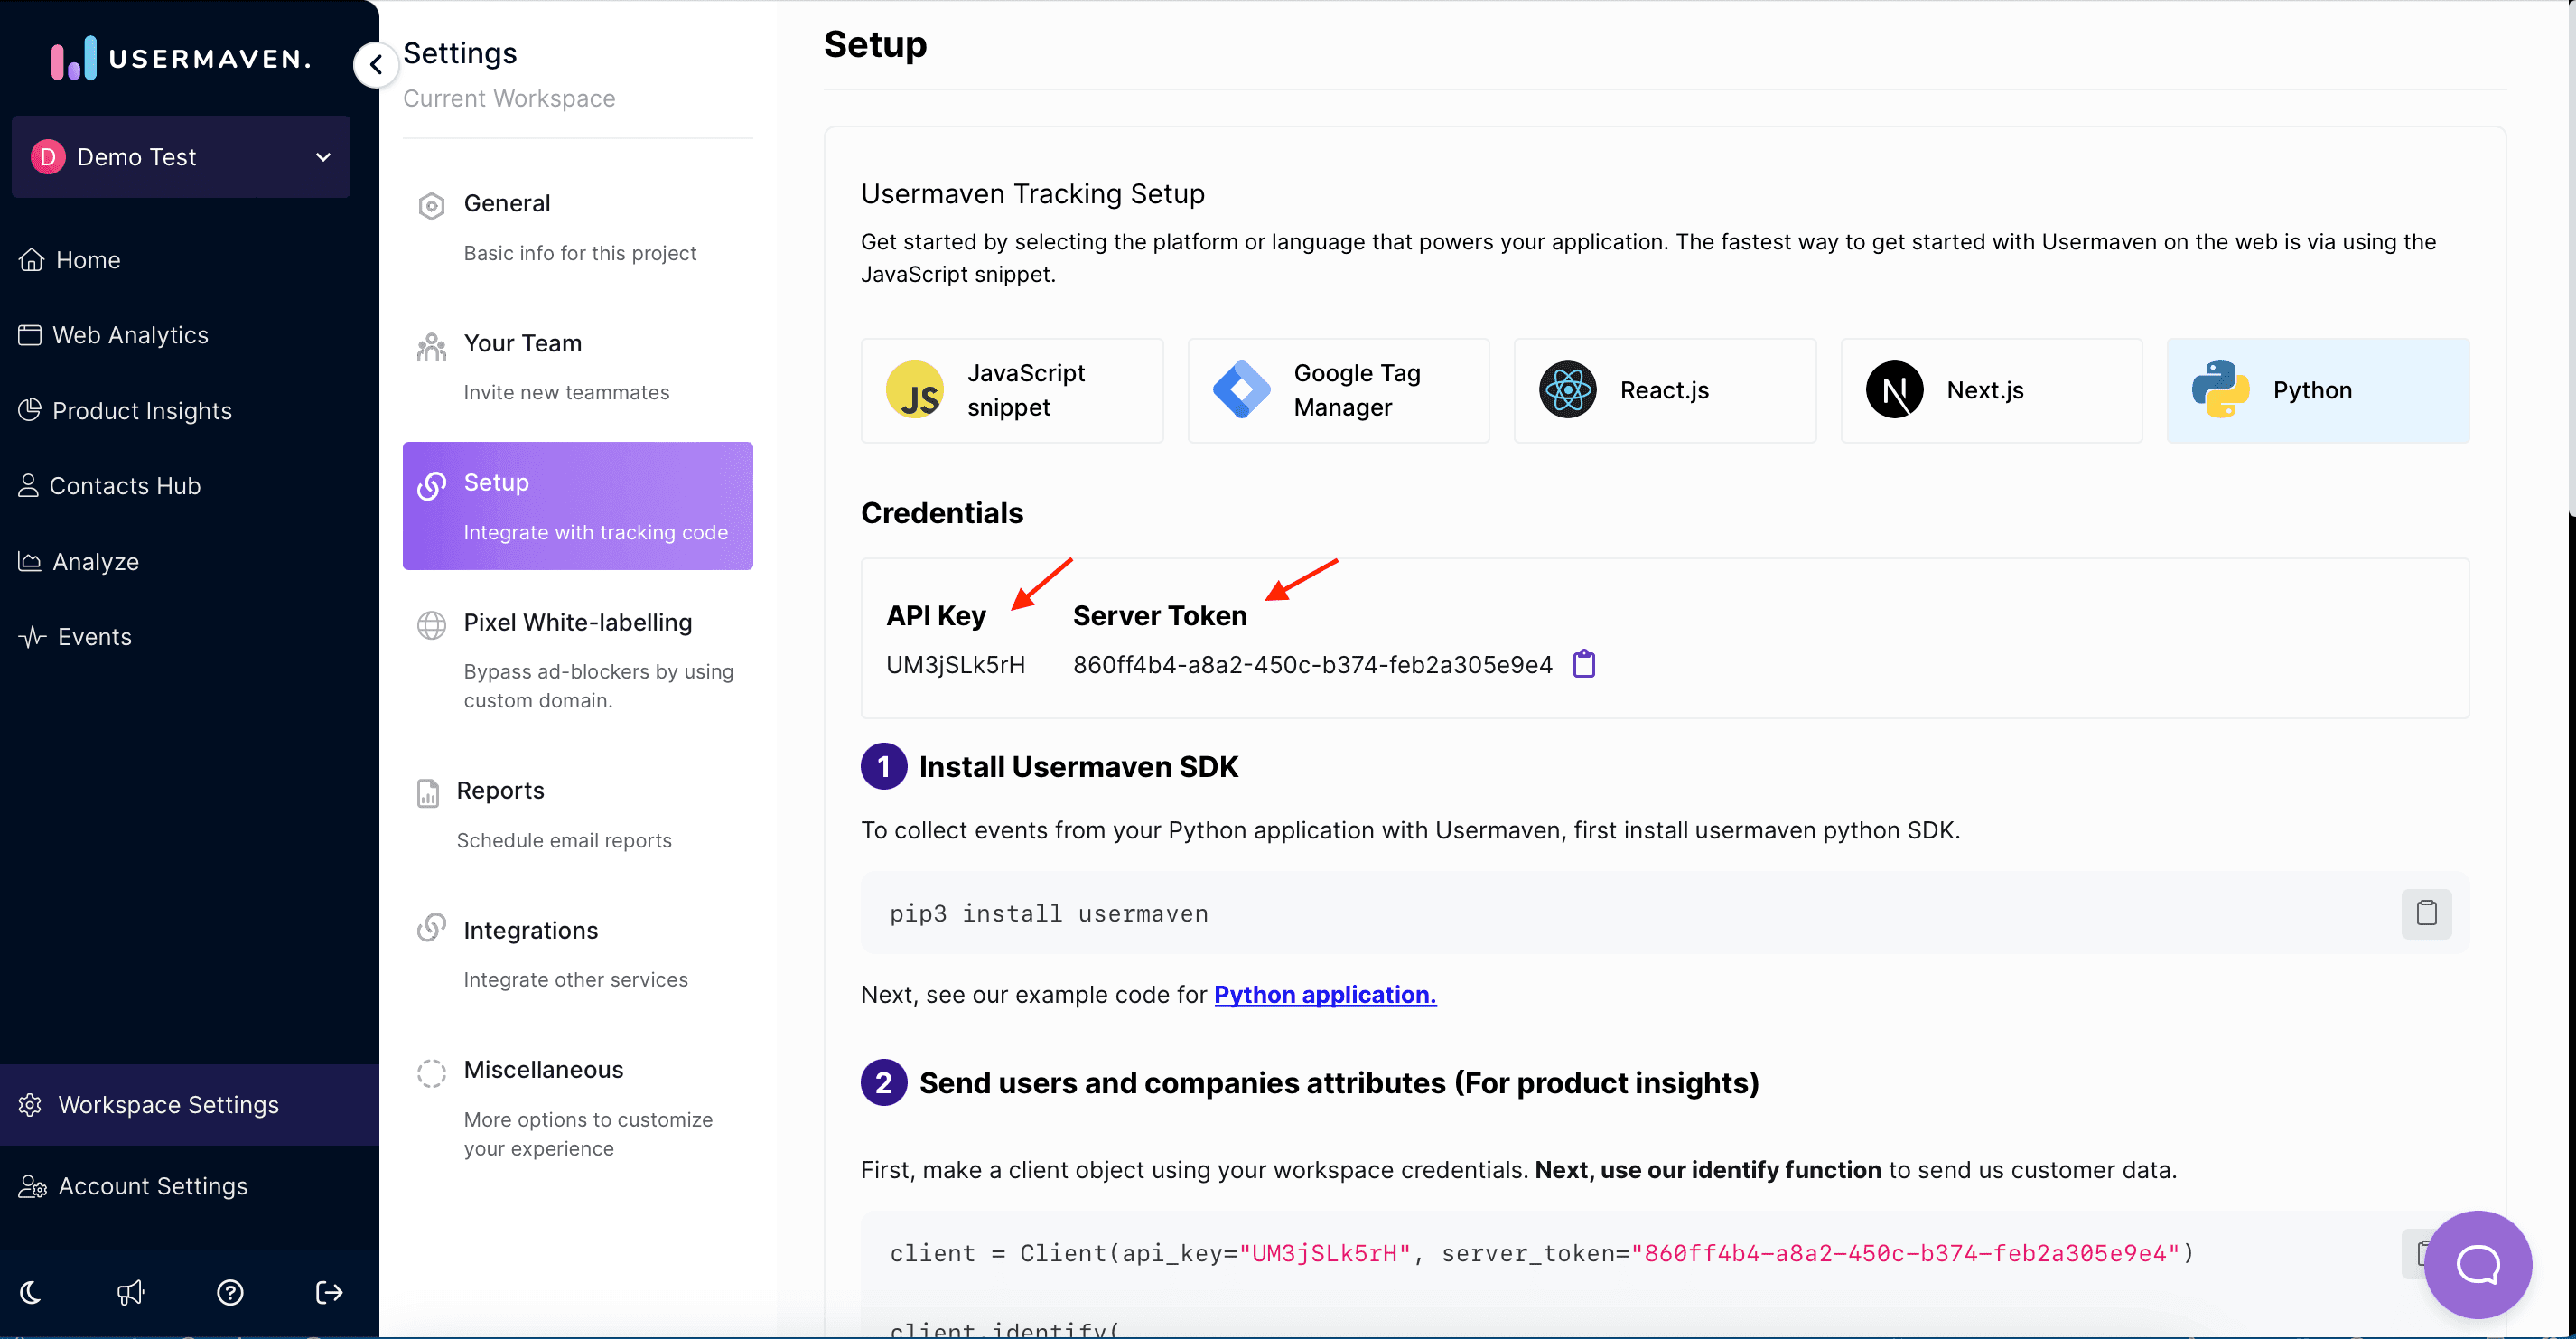Click the megaphone announcements icon
Image resolution: width=2576 pixels, height=1339 pixels.
[x=130, y=1293]
